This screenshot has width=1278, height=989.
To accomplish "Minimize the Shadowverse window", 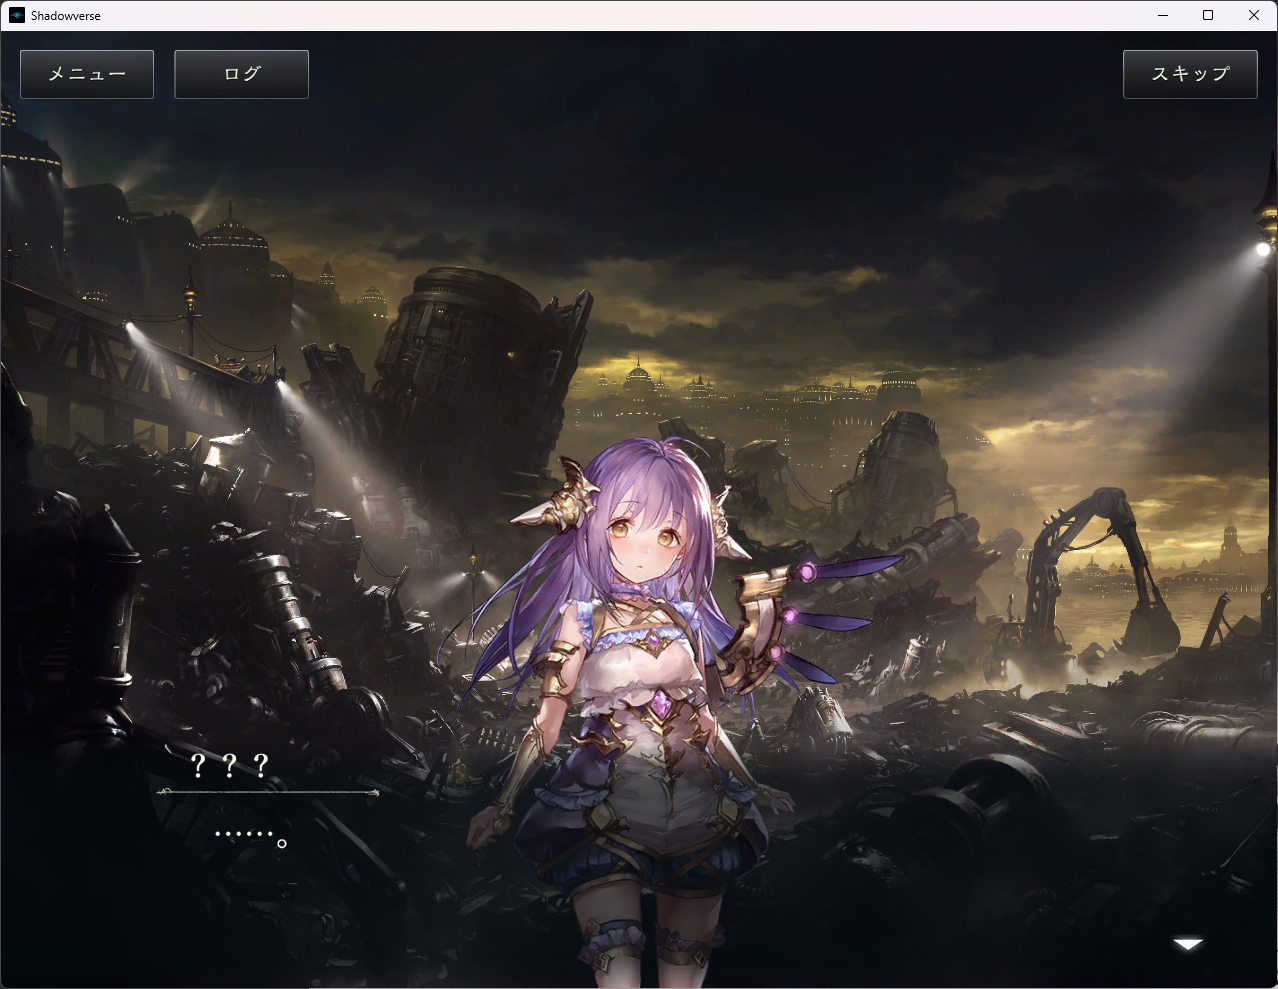I will click(x=1163, y=15).
